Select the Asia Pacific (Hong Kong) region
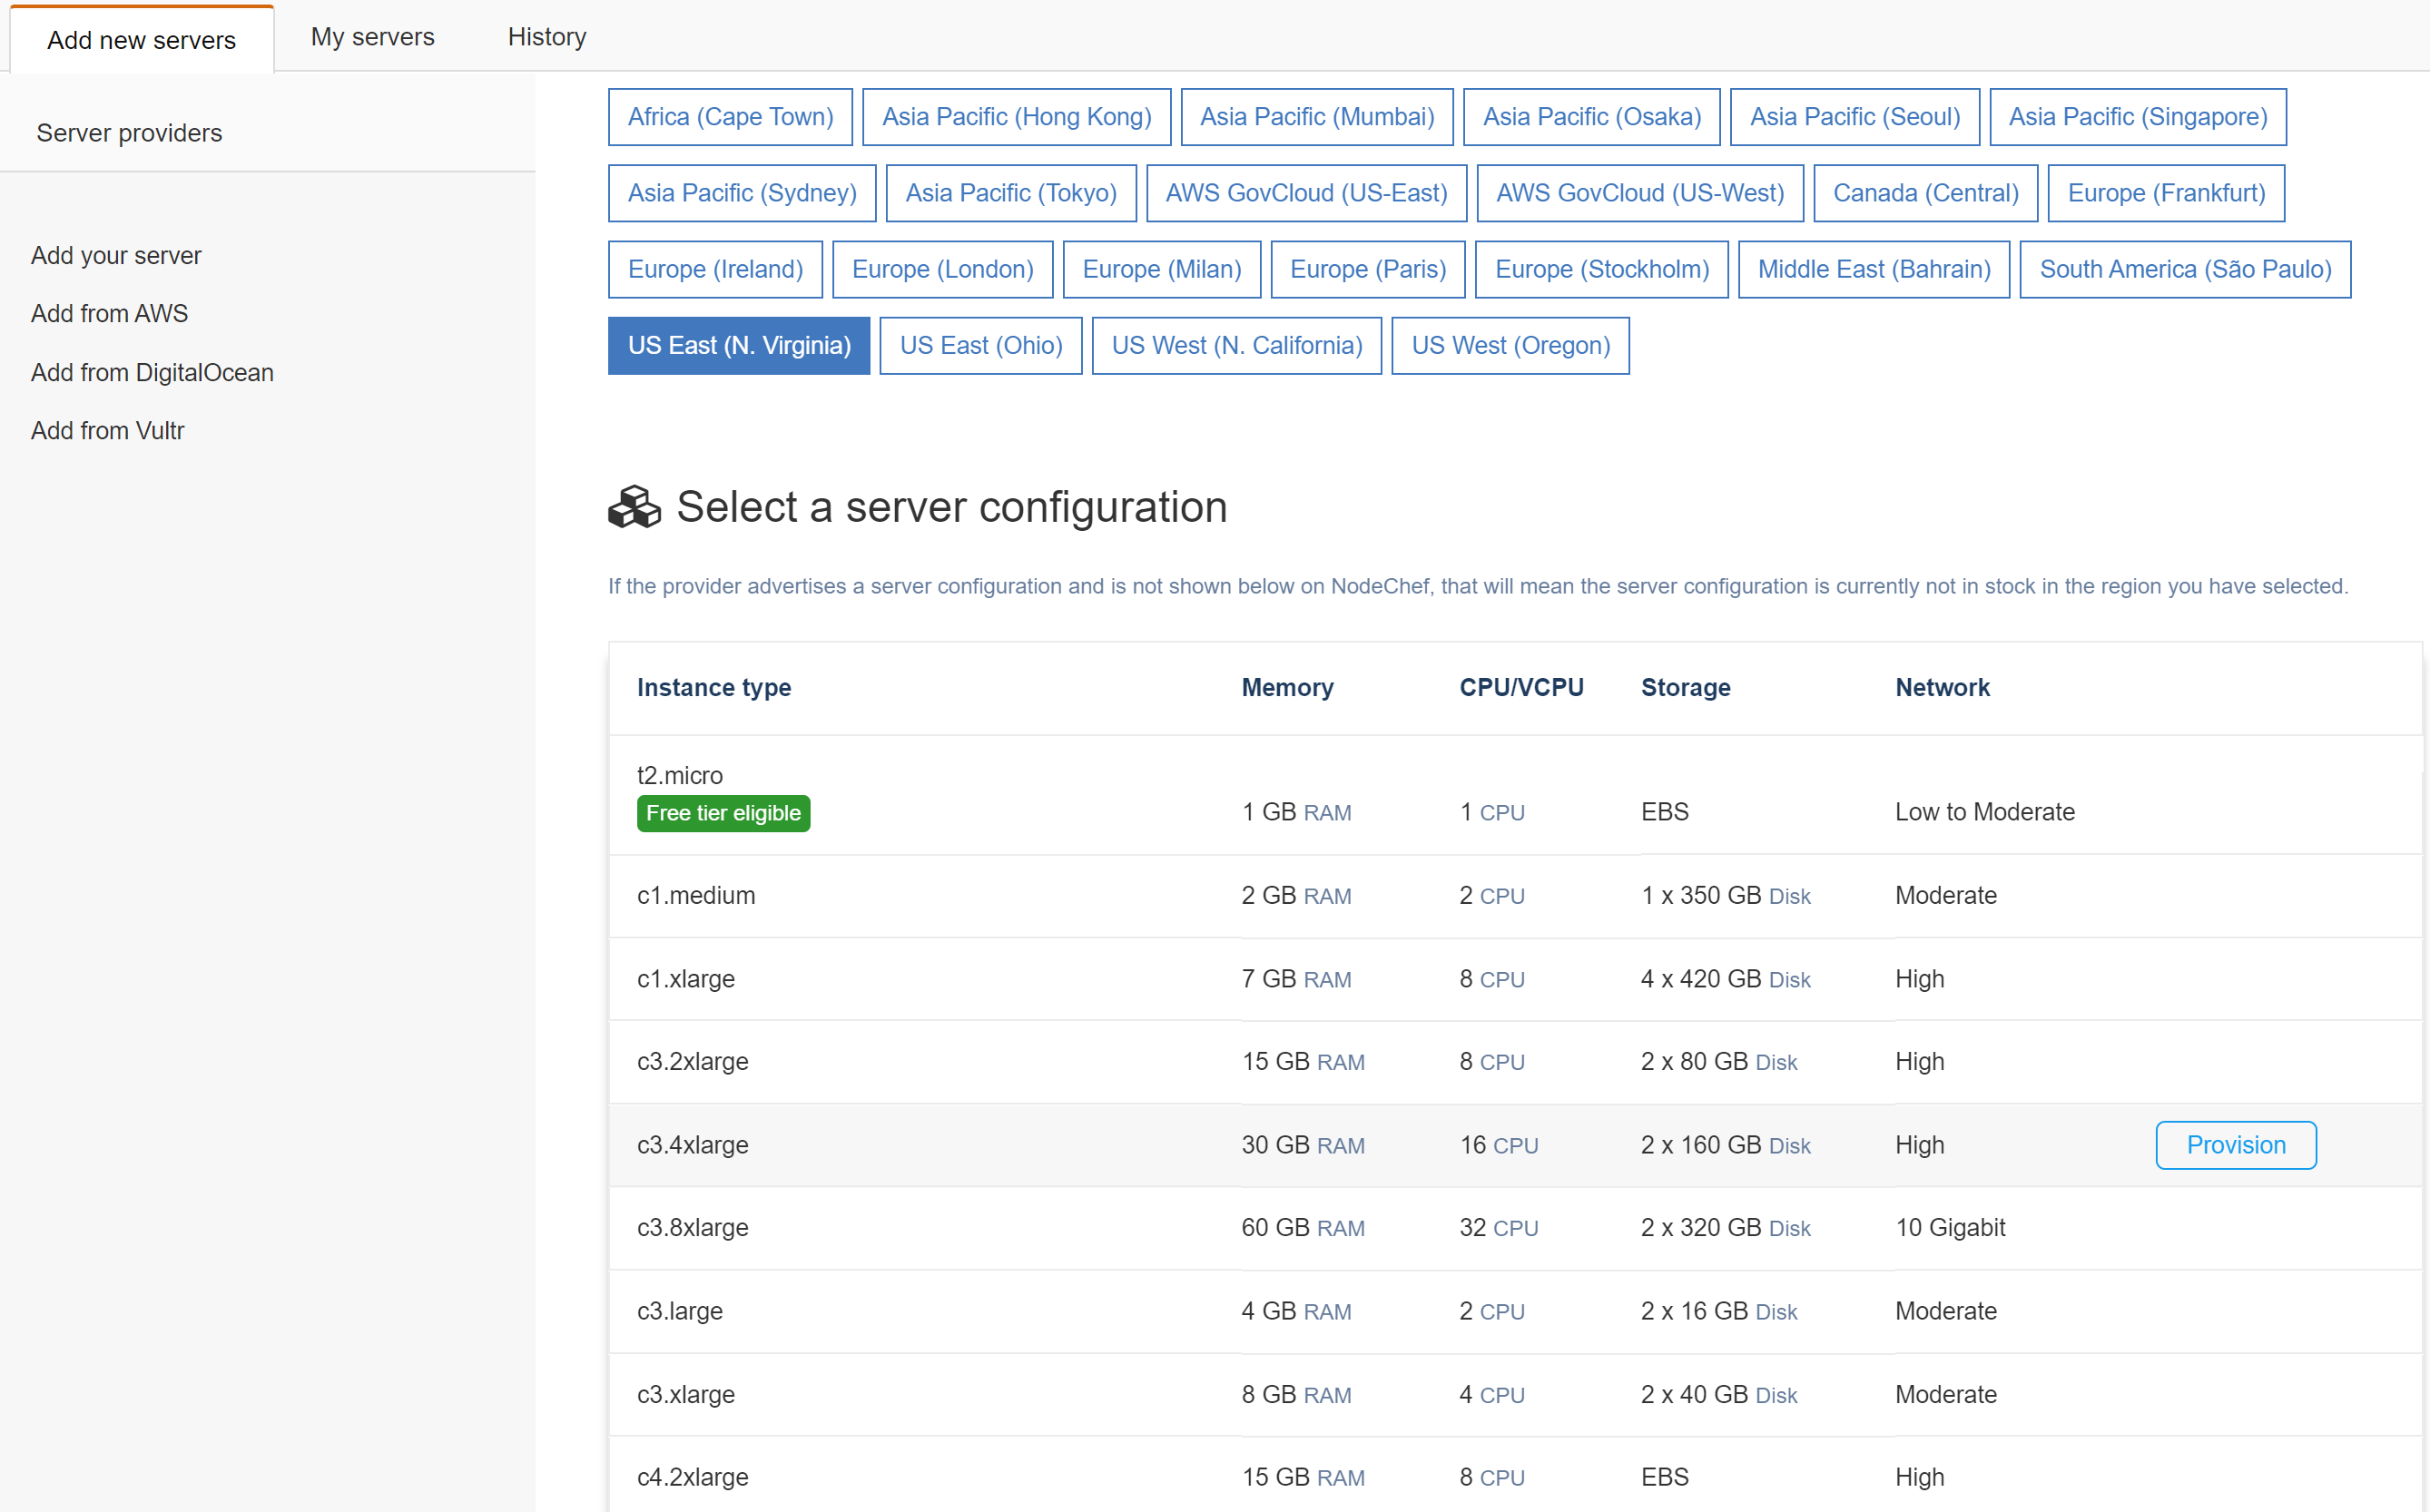 (x=1016, y=117)
